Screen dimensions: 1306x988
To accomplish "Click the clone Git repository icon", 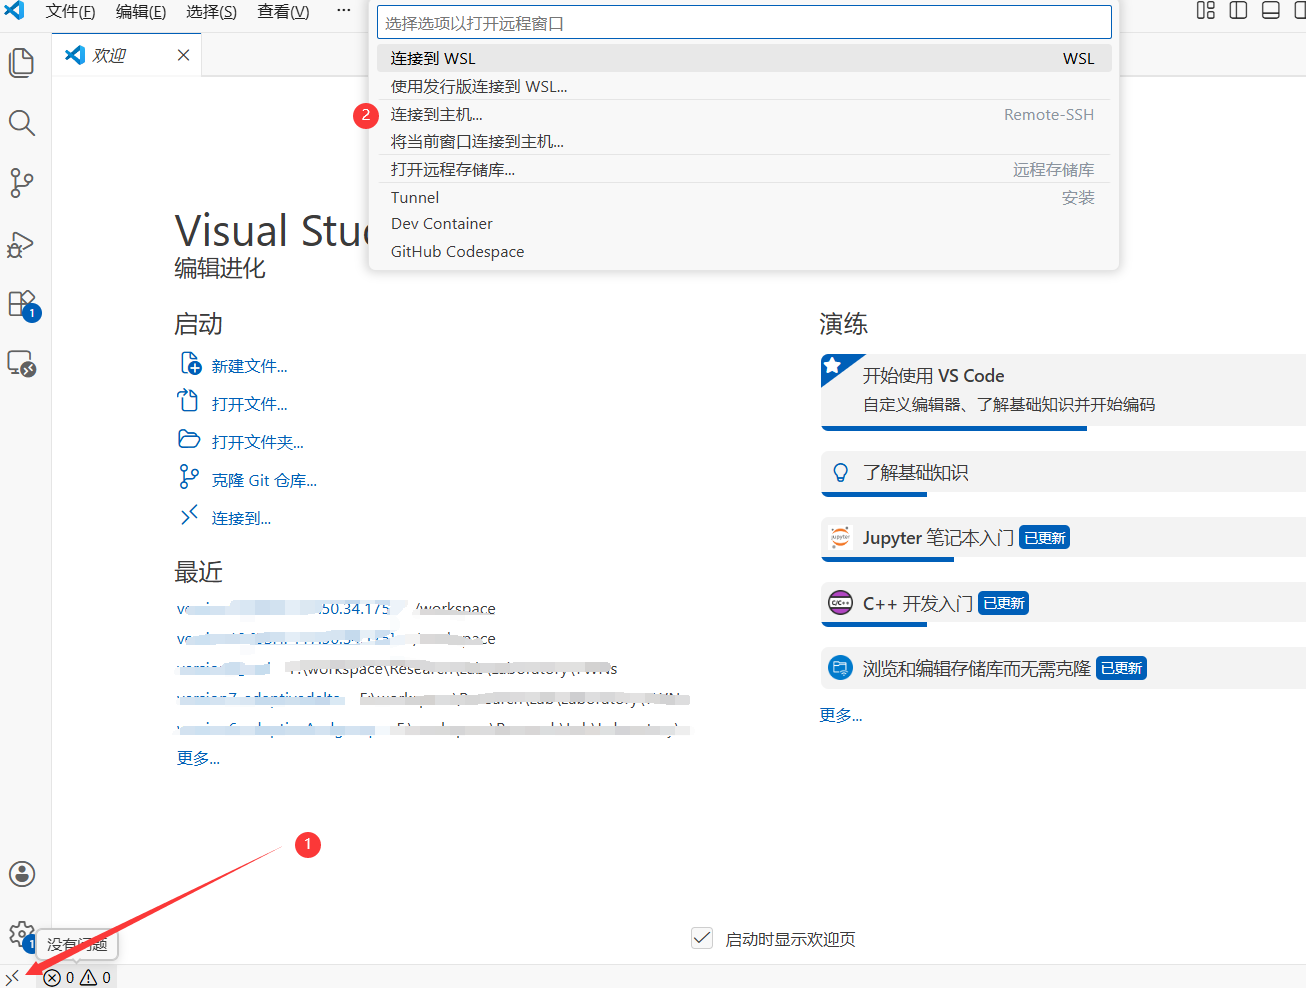I will tap(188, 478).
